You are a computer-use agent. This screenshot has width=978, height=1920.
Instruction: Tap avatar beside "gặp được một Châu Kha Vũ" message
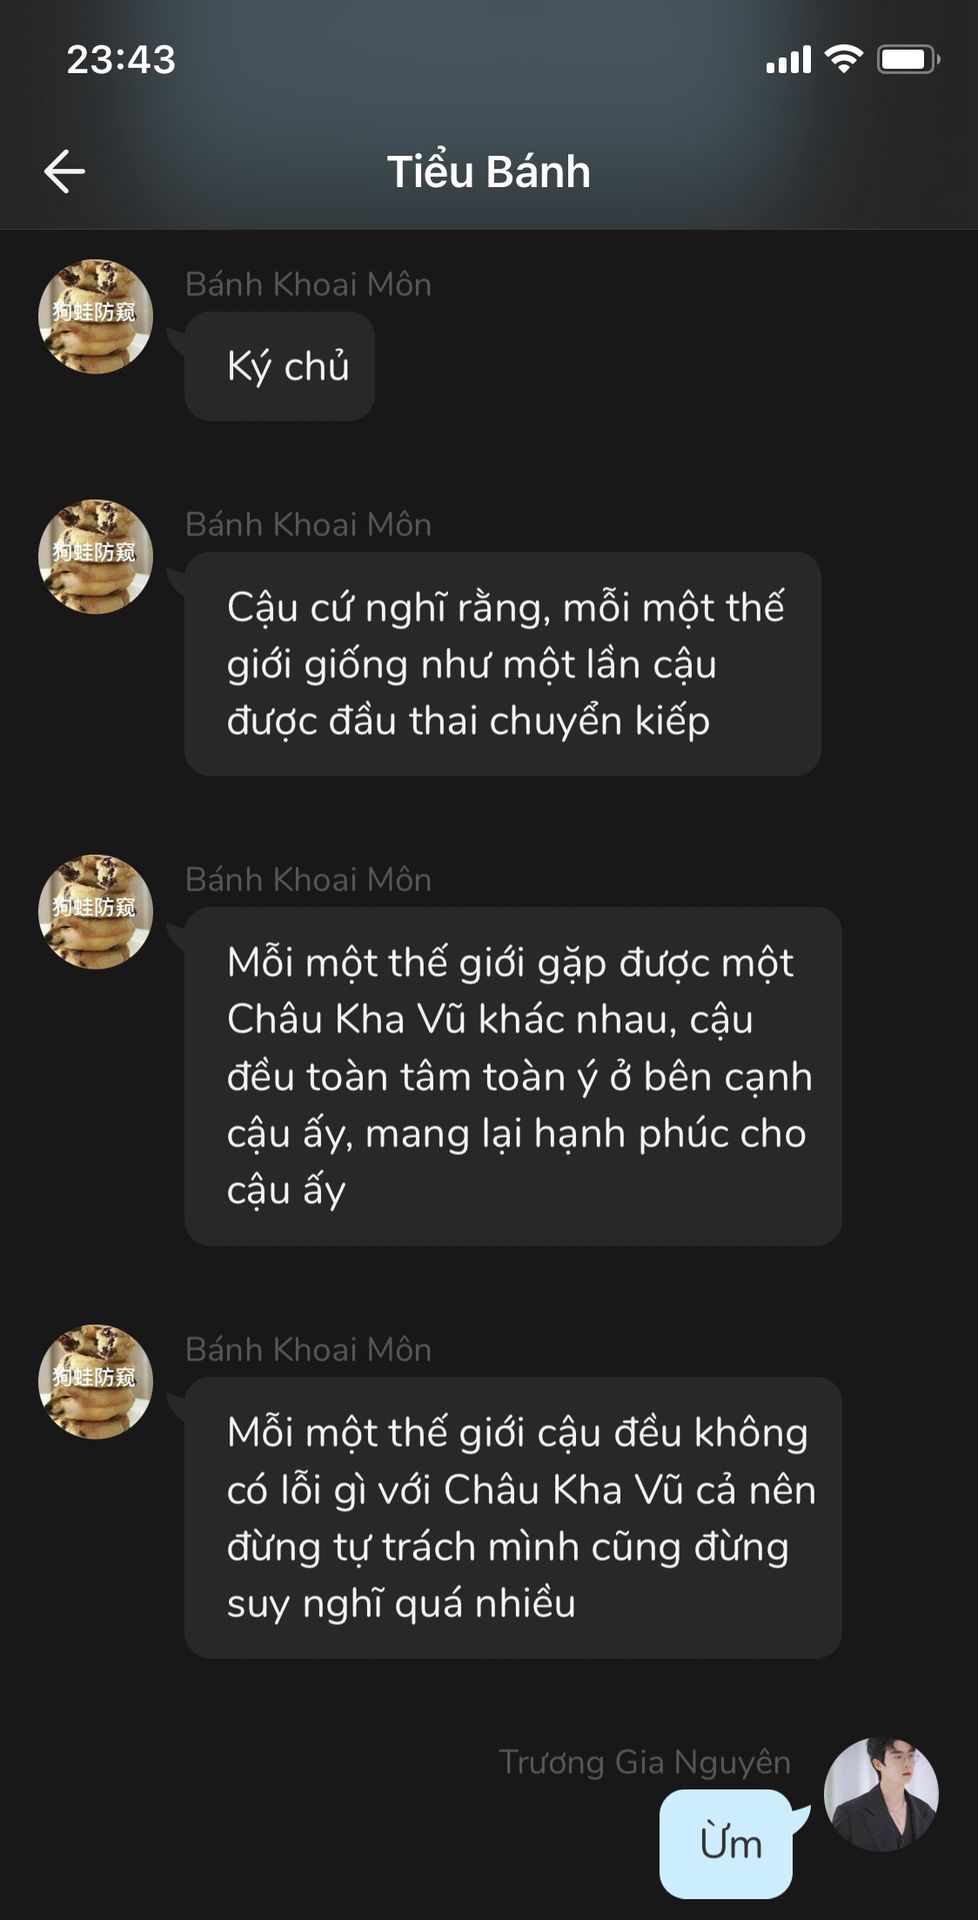pyautogui.click(x=95, y=911)
